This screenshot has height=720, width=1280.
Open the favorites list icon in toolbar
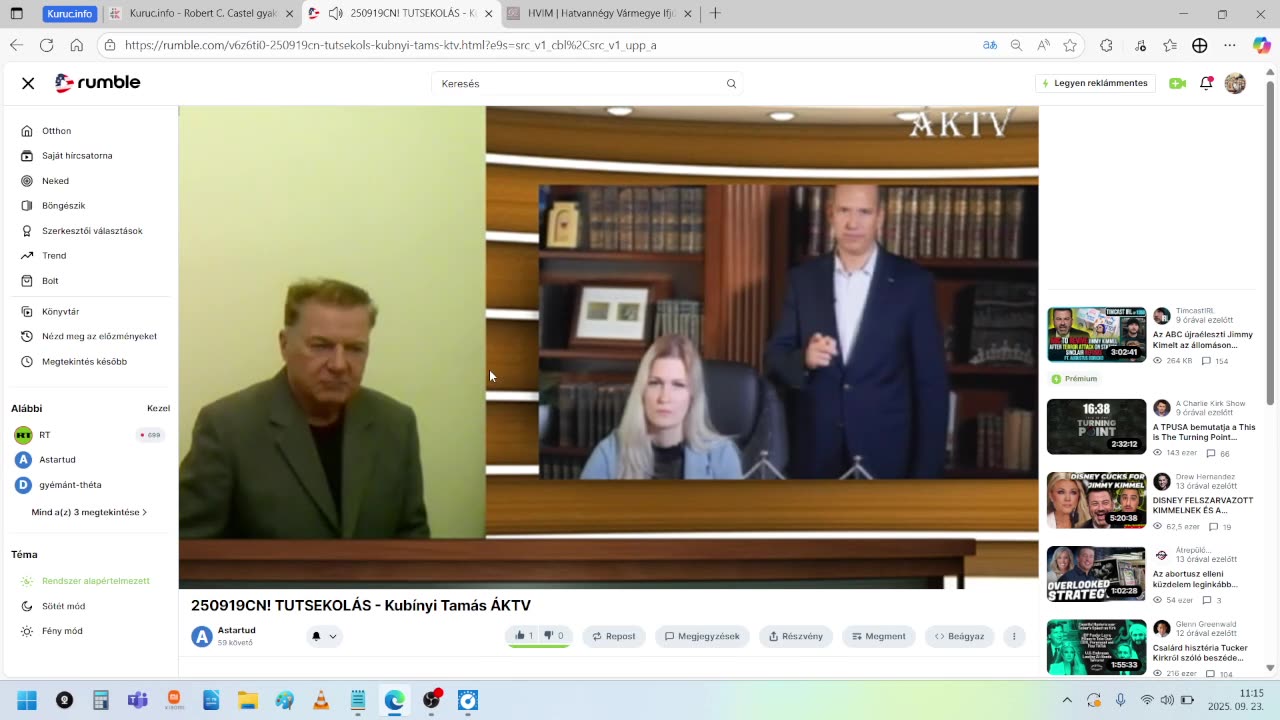(x=1170, y=45)
